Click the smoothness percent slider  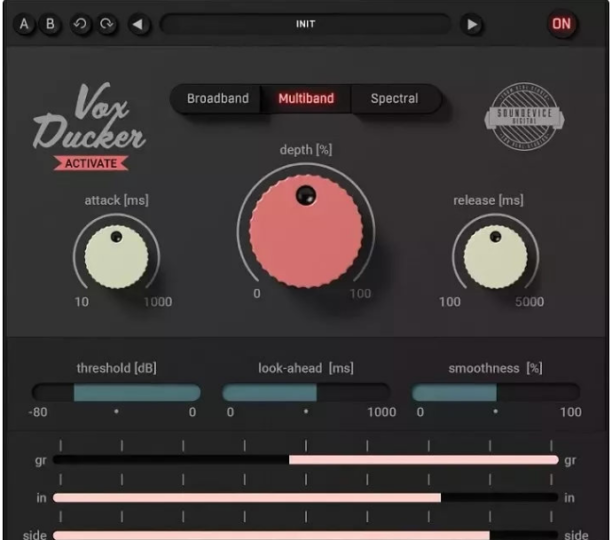[495, 393]
